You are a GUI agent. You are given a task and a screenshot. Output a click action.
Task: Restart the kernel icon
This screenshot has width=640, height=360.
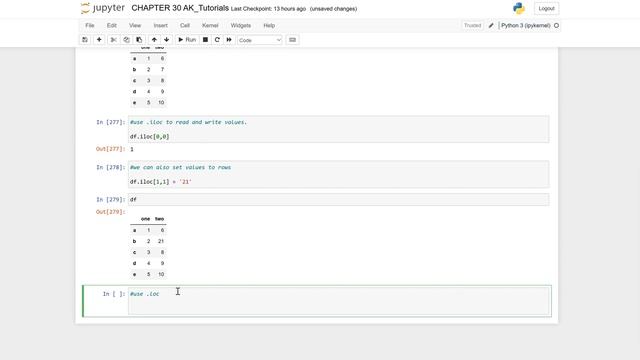(217, 40)
